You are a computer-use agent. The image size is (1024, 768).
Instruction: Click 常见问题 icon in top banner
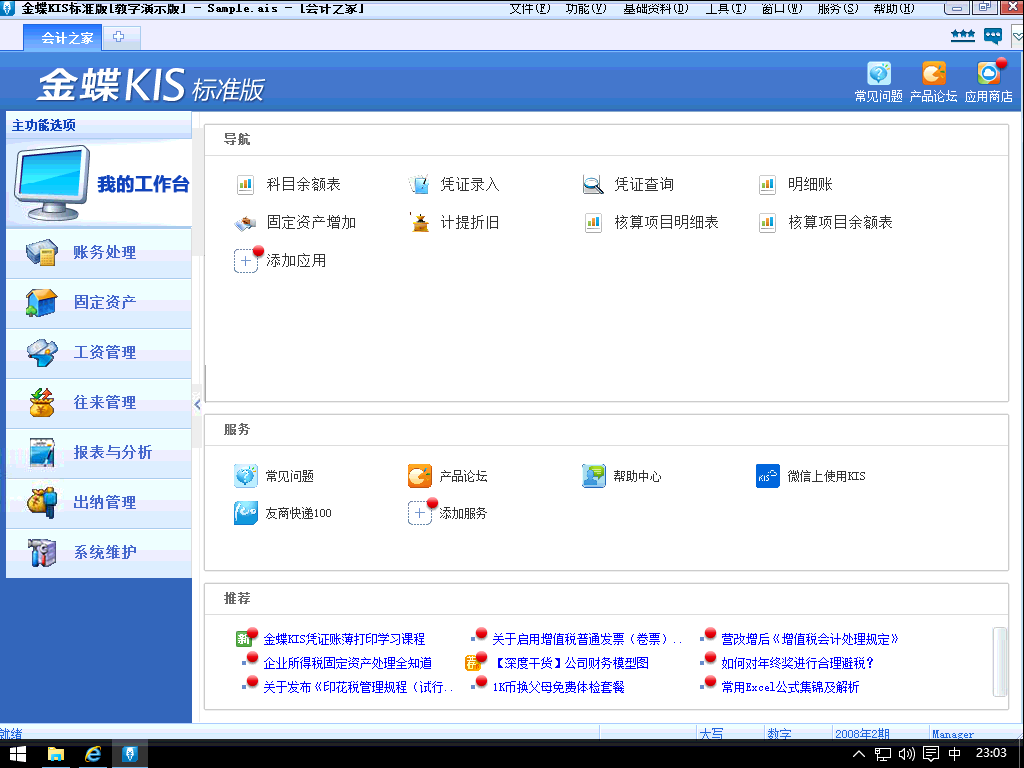pyautogui.click(x=878, y=73)
